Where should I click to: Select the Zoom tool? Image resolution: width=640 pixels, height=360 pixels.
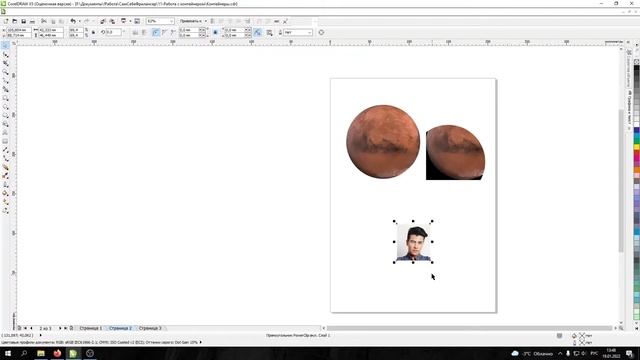pyautogui.click(x=5, y=72)
